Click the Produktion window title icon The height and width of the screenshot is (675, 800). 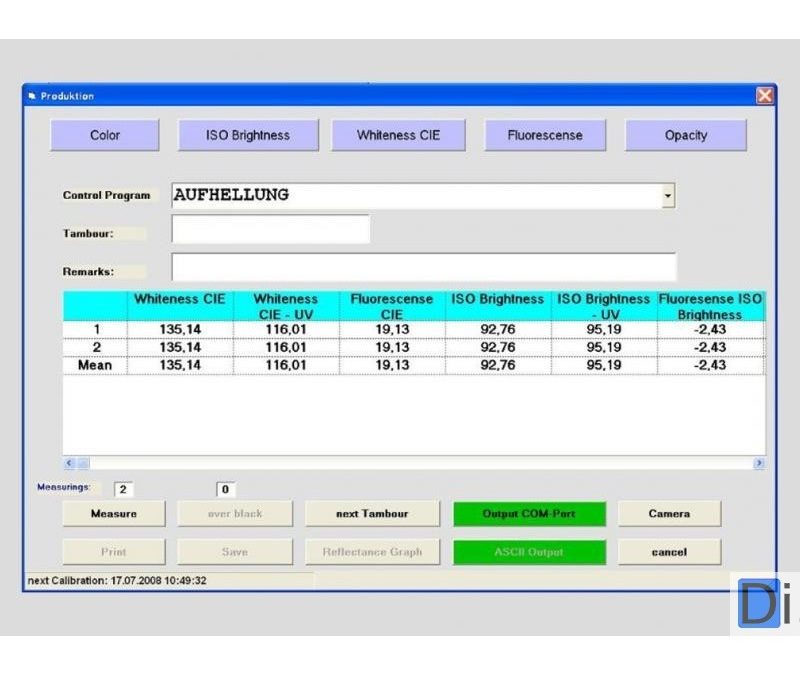32,96
